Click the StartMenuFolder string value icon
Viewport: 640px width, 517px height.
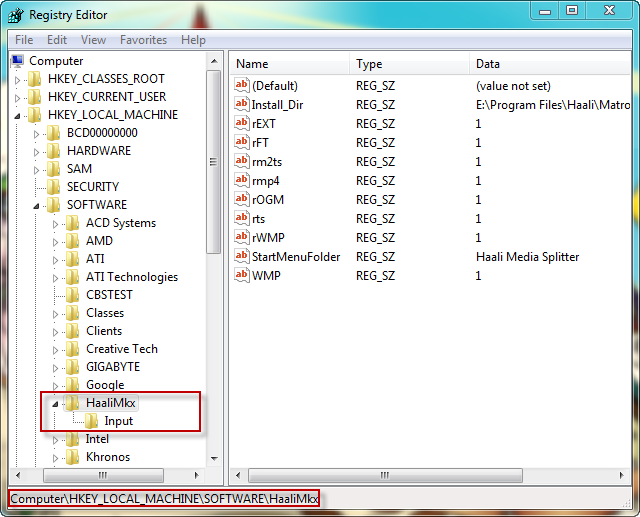[x=242, y=257]
